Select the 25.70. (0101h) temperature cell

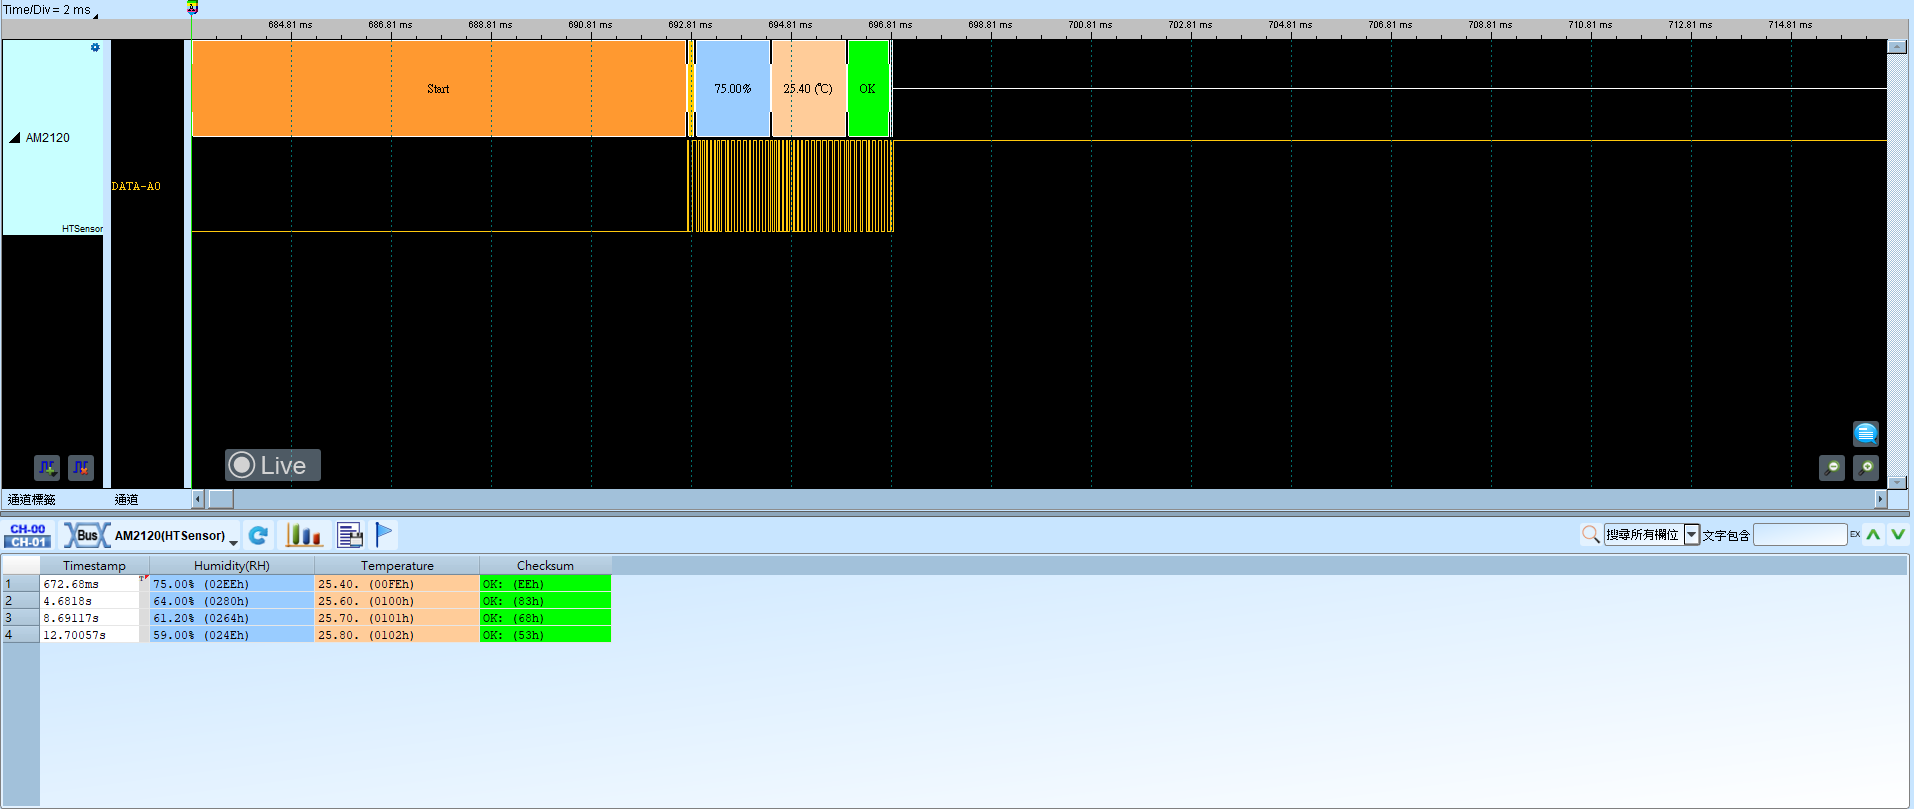397,618
